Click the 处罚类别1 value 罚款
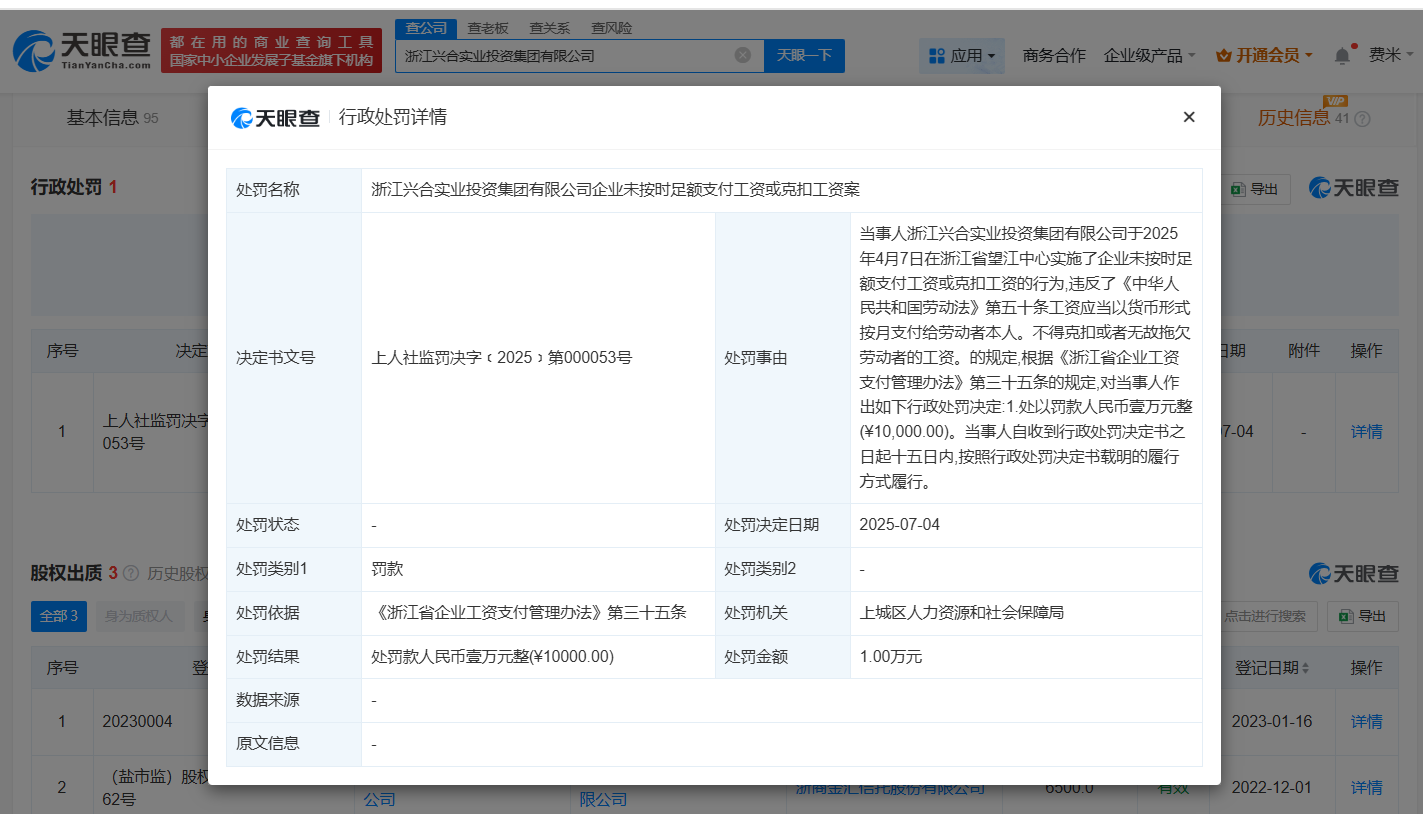Screen dimensions: 1423x814 click(387, 569)
